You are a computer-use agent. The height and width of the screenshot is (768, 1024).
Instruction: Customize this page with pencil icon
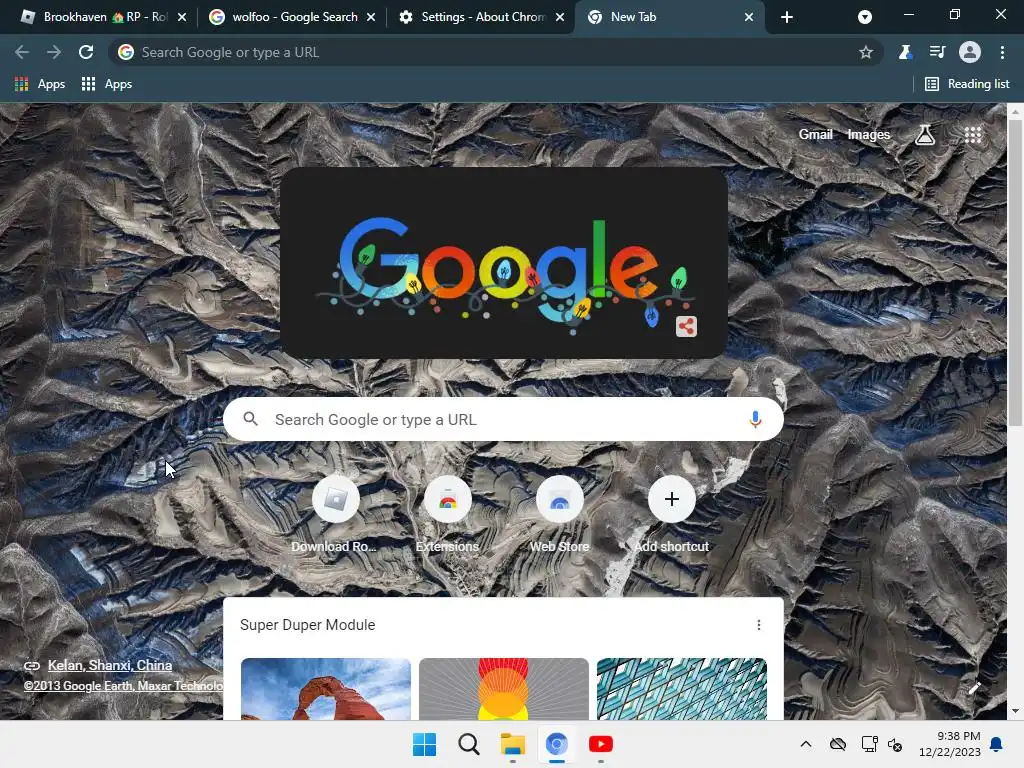point(974,688)
